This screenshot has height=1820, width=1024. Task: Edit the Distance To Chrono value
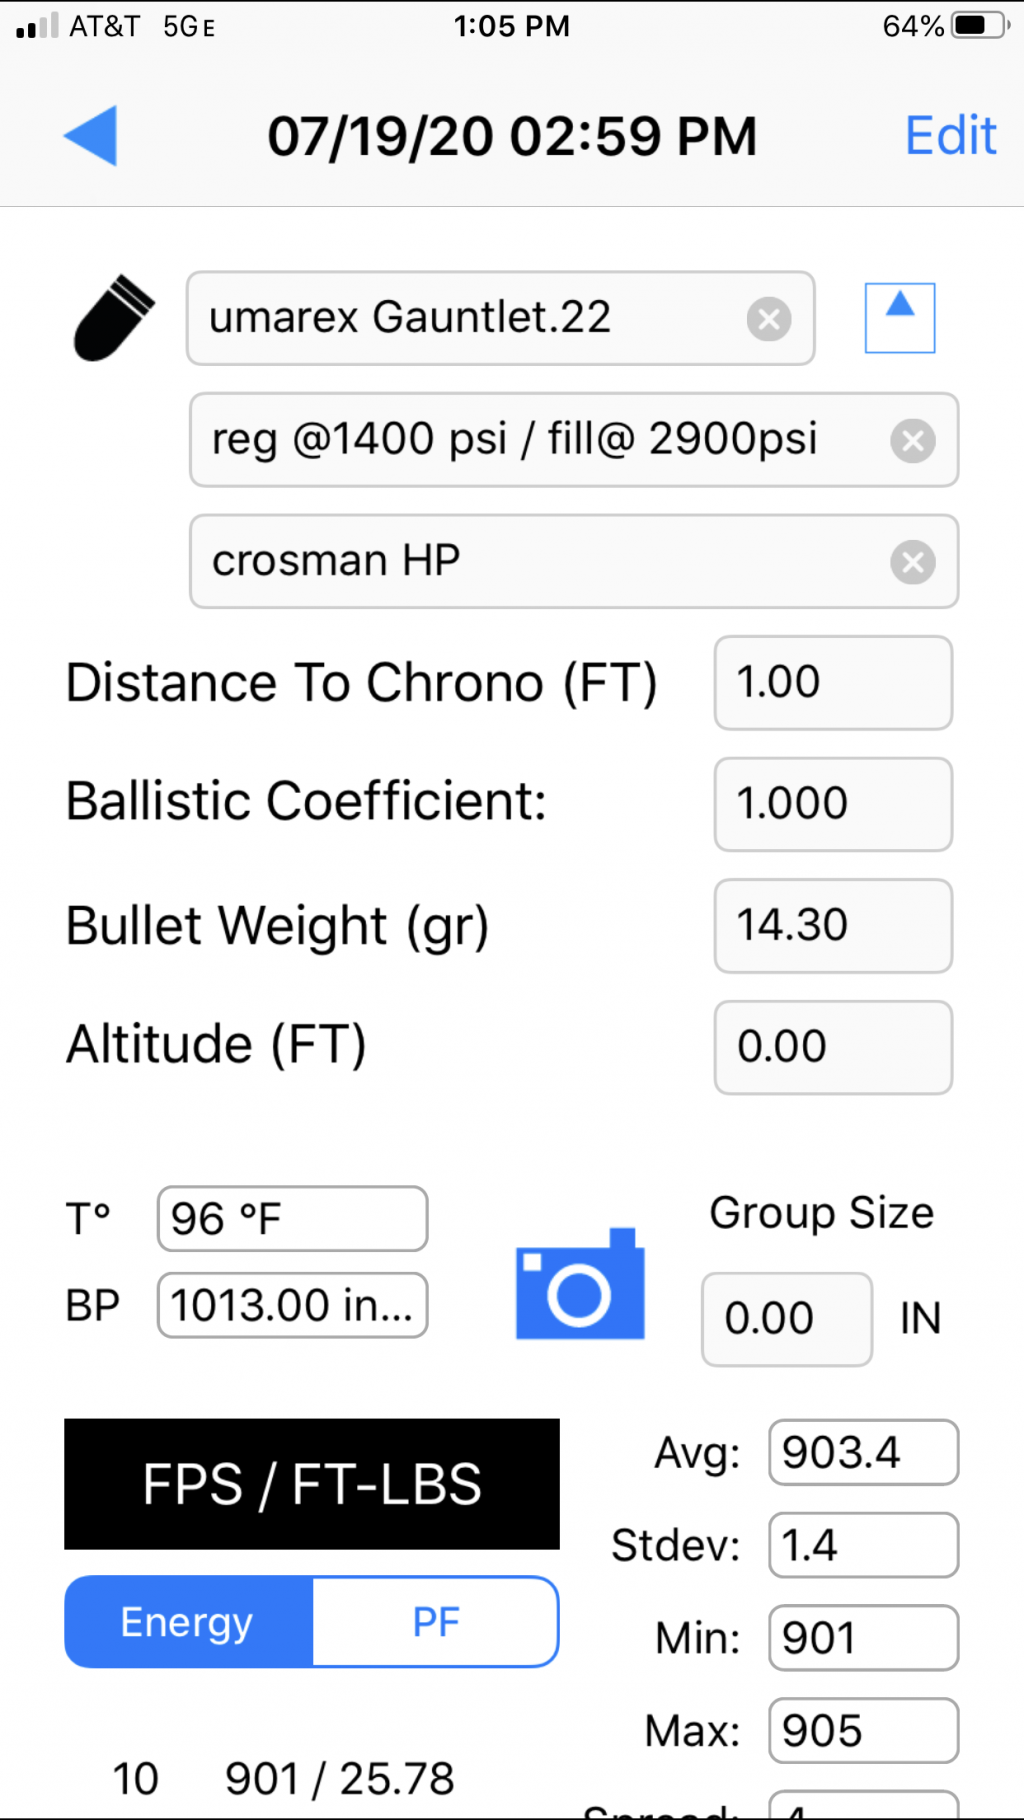pyautogui.click(x=833, y=683)
